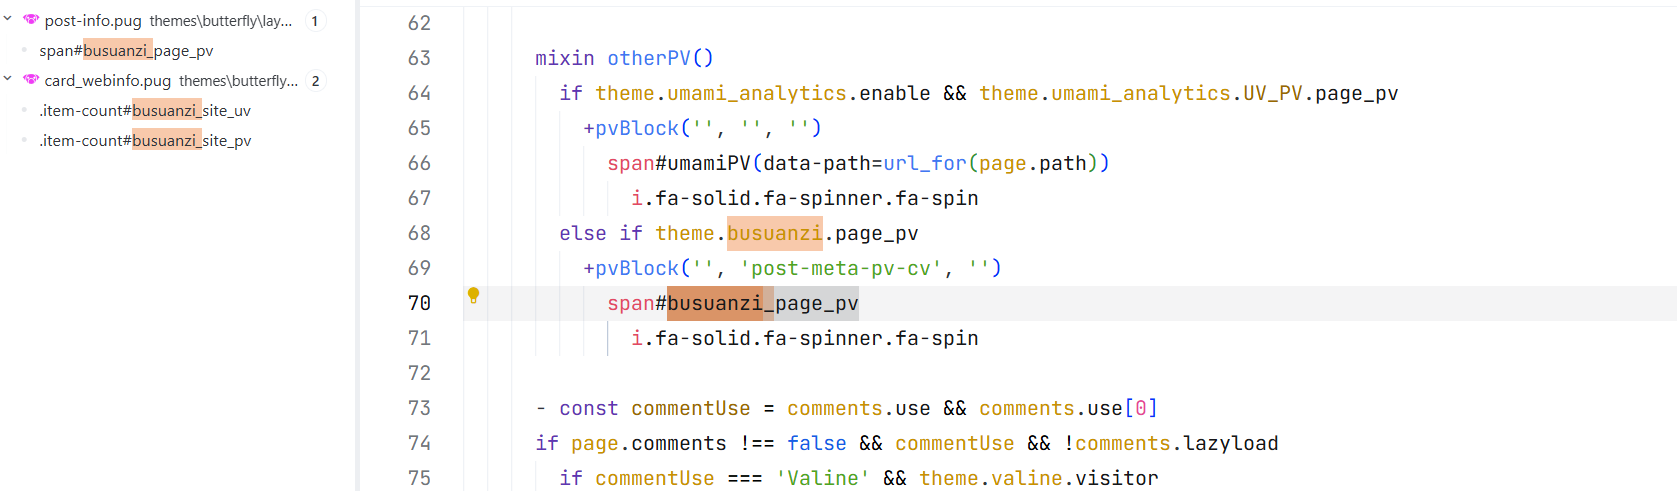Collapse the post-info.pug results group
Viewport: 1677px width, 491px height.
pos(8,19)
